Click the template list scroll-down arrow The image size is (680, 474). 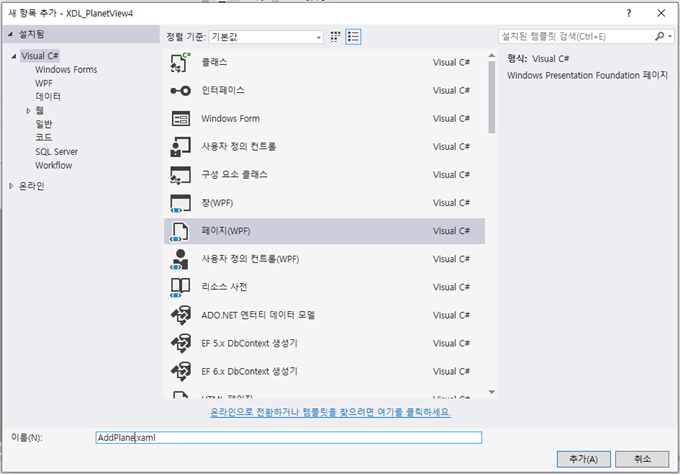point(492,392)
